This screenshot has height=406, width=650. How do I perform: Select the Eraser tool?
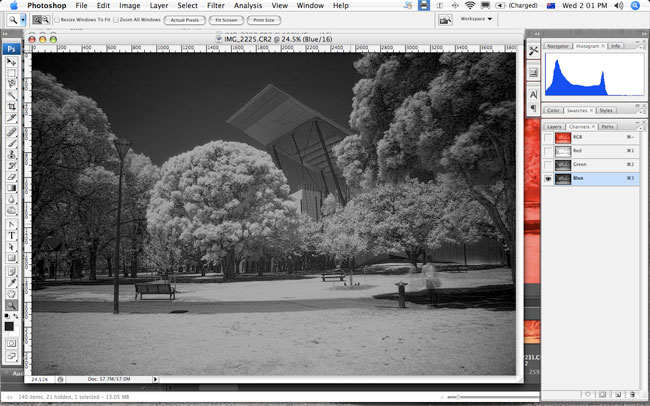point(12,177)
